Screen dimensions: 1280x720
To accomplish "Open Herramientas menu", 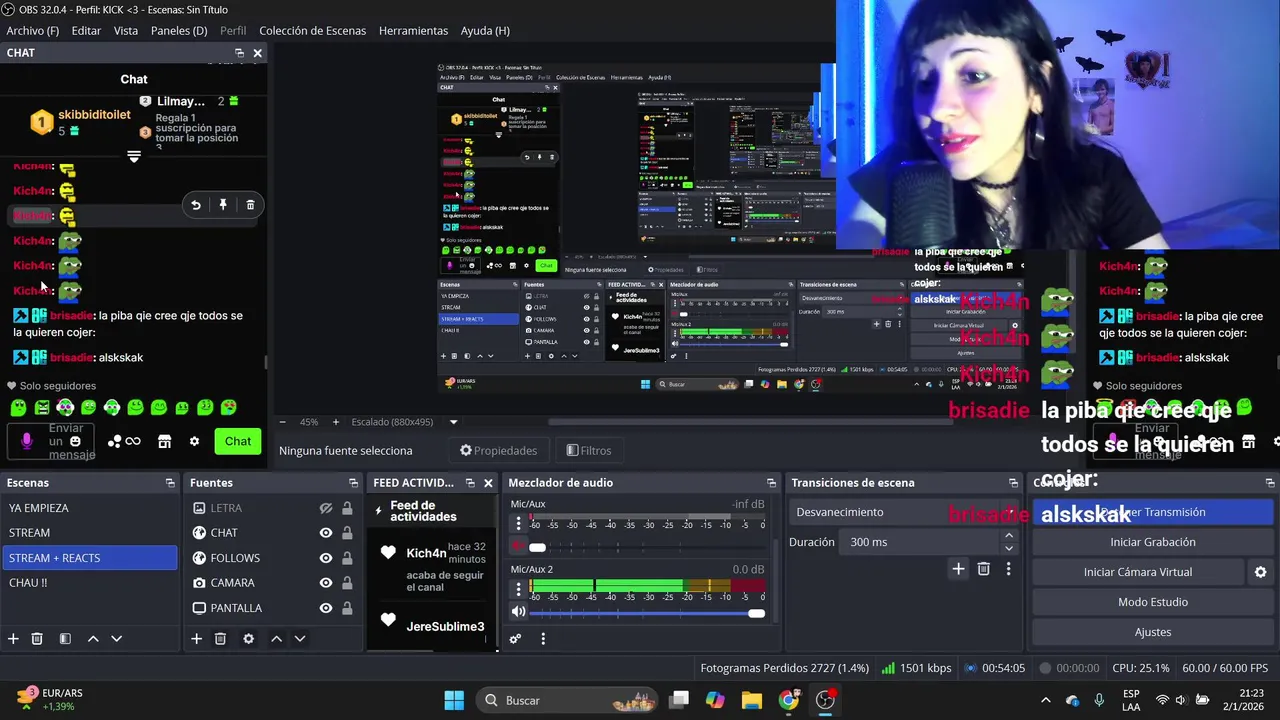I will point(413,31).
